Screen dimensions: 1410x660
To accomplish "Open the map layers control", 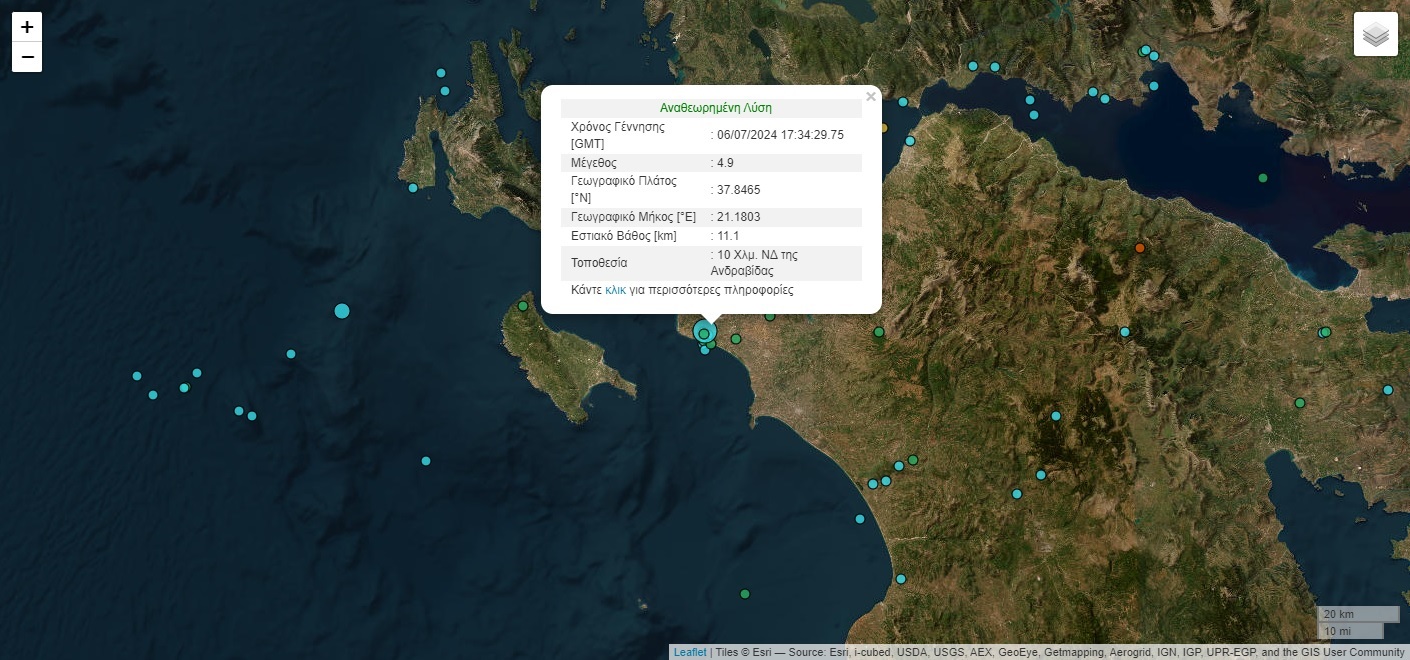I will (1375, 34).
